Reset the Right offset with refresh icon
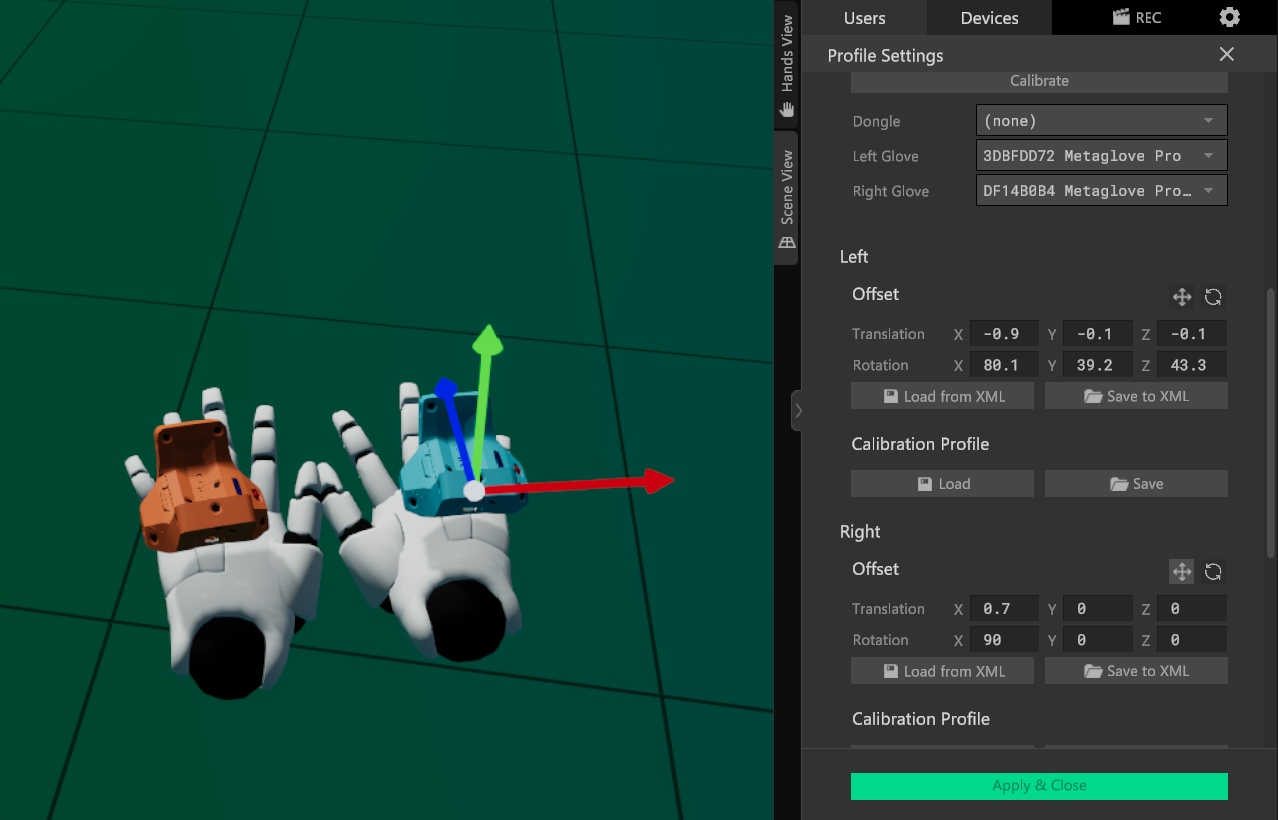The height and width of the screenshot is (820, 1278). point(1213,572)
